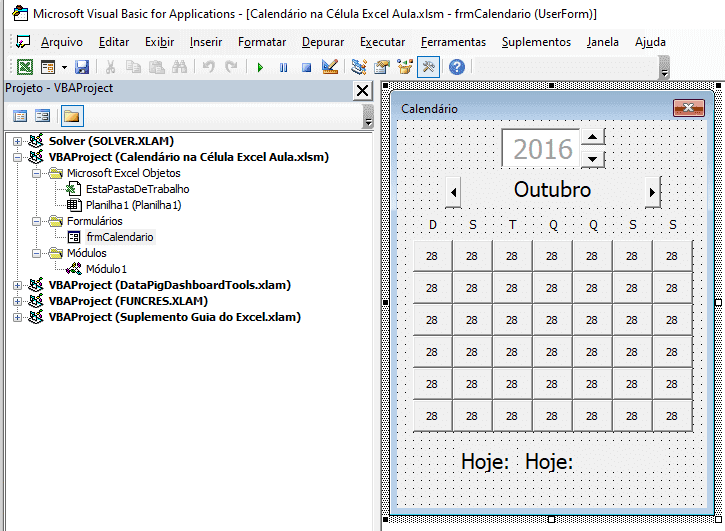725x531 pixels.
Task: Select the Outubro month label
Action: pos(553,190)
